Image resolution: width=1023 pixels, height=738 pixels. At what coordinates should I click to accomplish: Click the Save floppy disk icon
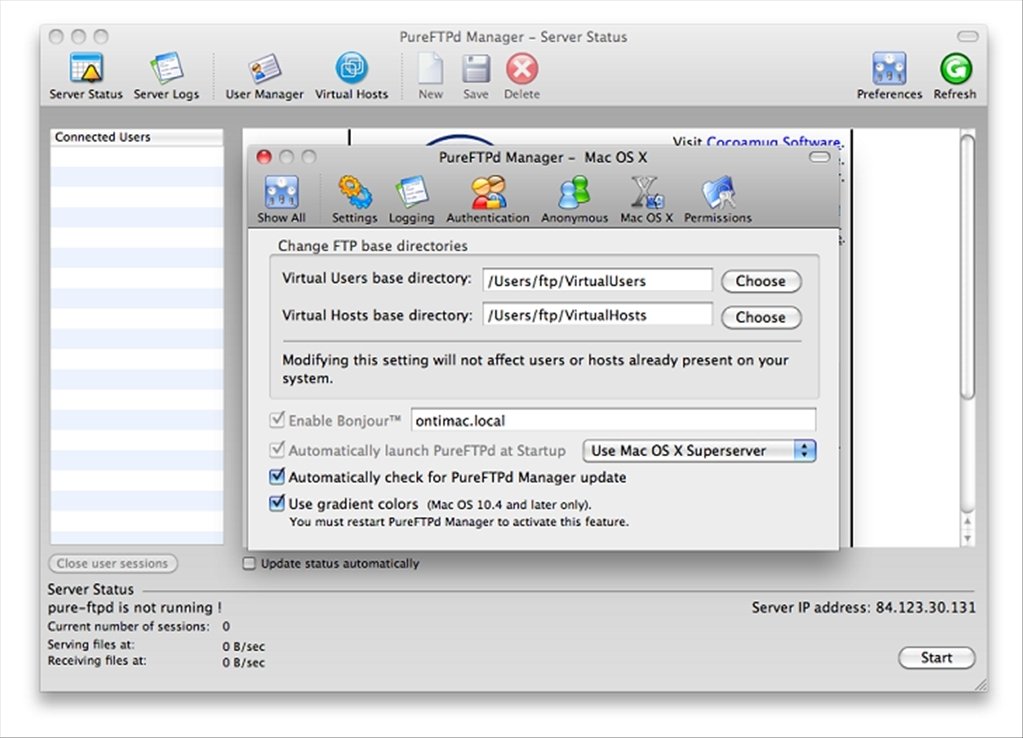pyautogui.click(x=476, y=76)
